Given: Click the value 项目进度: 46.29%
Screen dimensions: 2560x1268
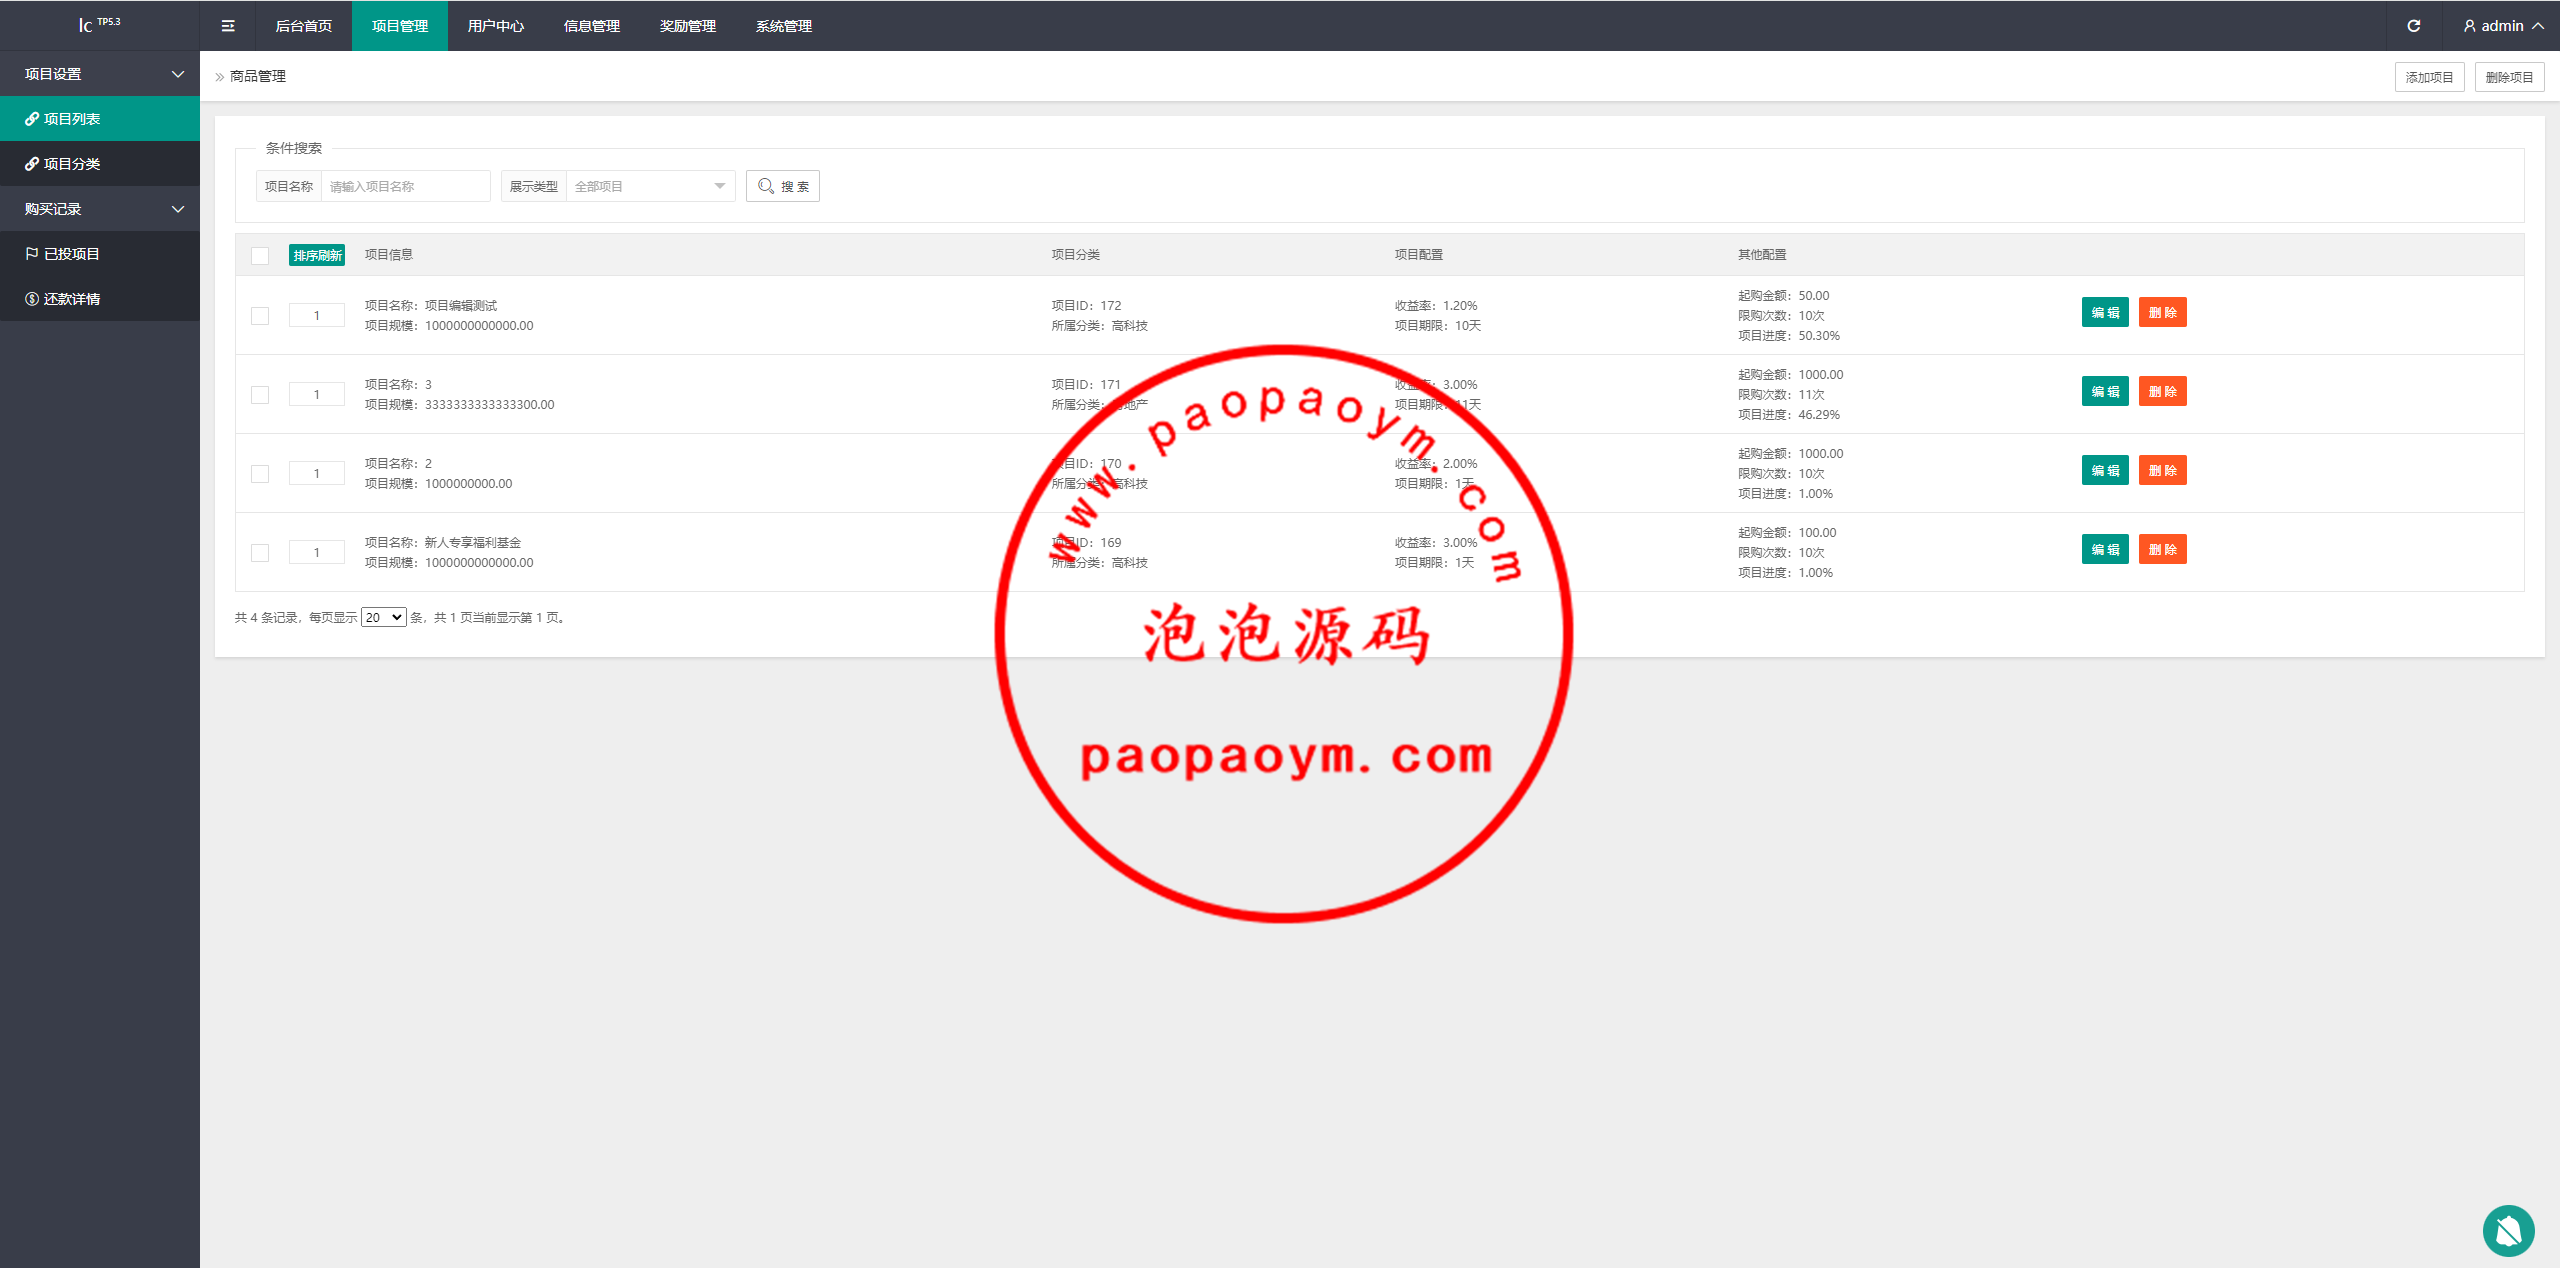Looking at the screenshot, I should click(x=1789, y=415).
